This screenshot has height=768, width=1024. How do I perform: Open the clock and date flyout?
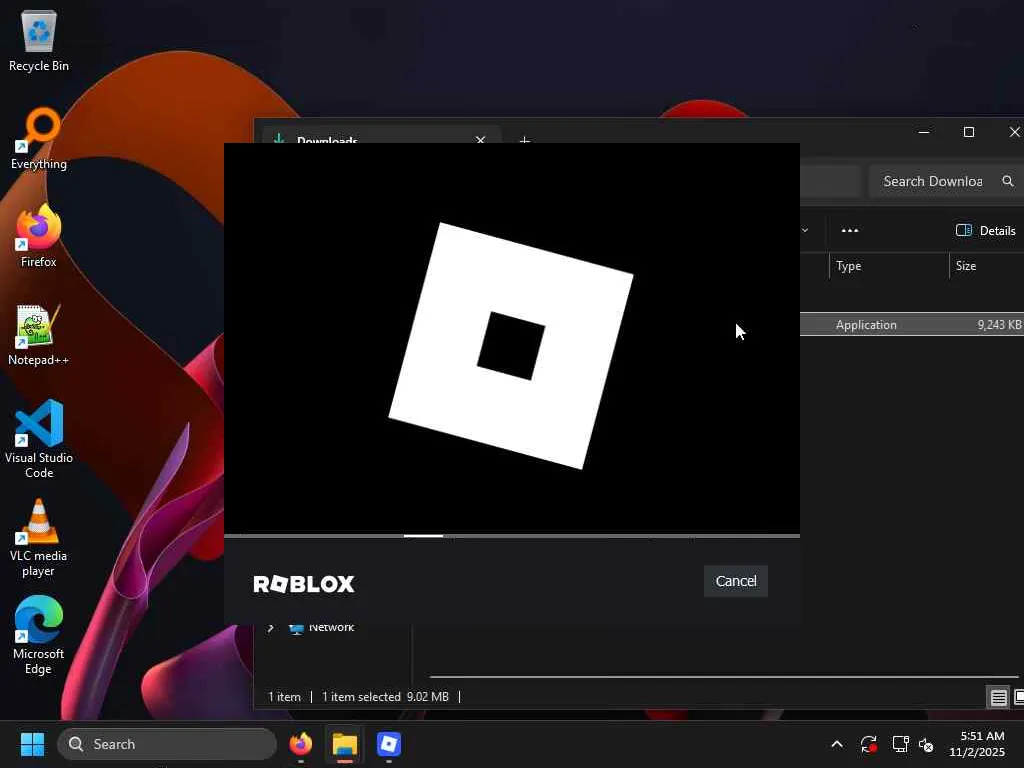977,744
